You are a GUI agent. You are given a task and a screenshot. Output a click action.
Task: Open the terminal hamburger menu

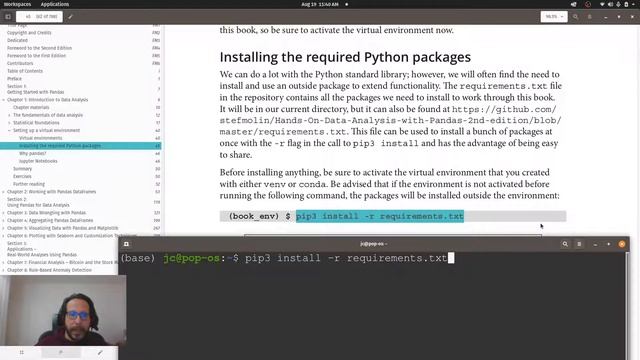(x=579, y=244)
